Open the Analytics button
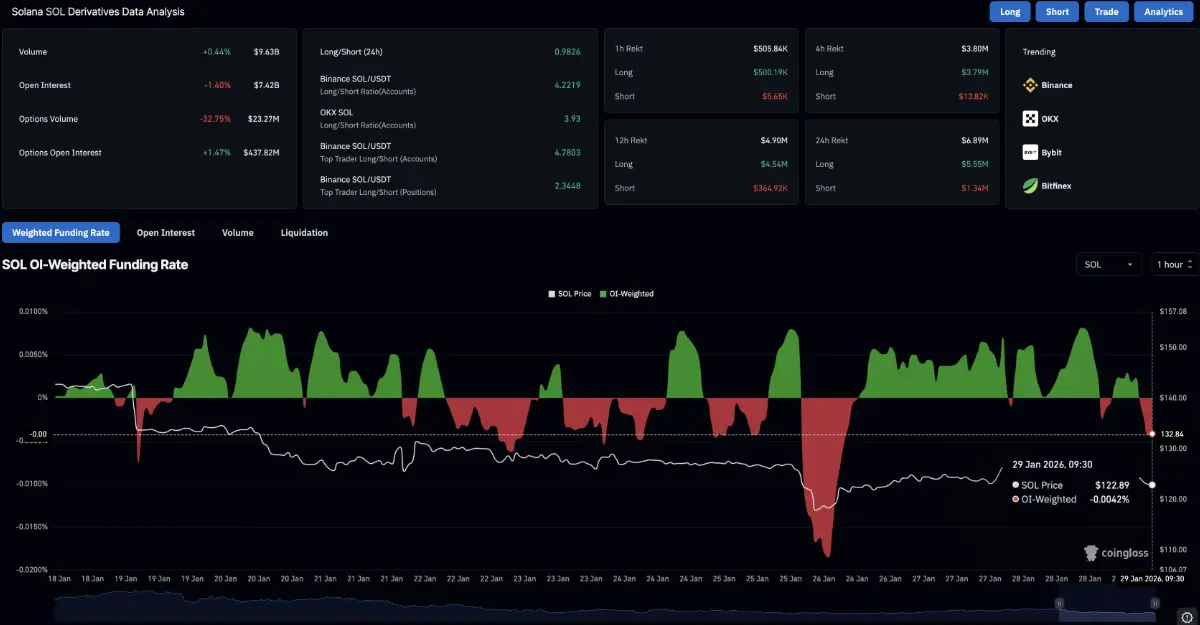This screenshot has height=625, width=1200. 1163,12
